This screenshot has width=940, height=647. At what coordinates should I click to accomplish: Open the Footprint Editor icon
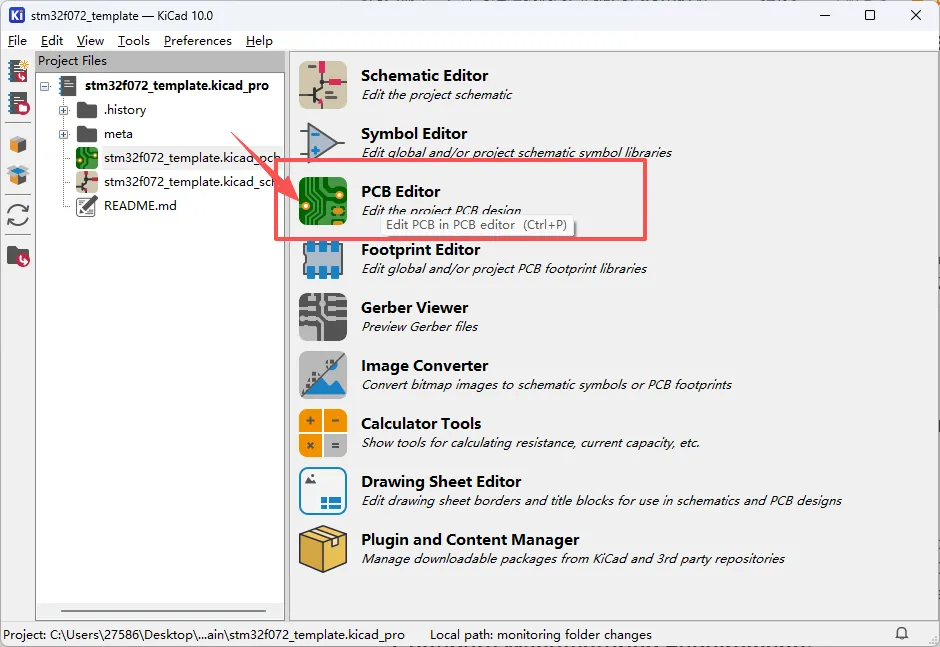click(323, 259)
